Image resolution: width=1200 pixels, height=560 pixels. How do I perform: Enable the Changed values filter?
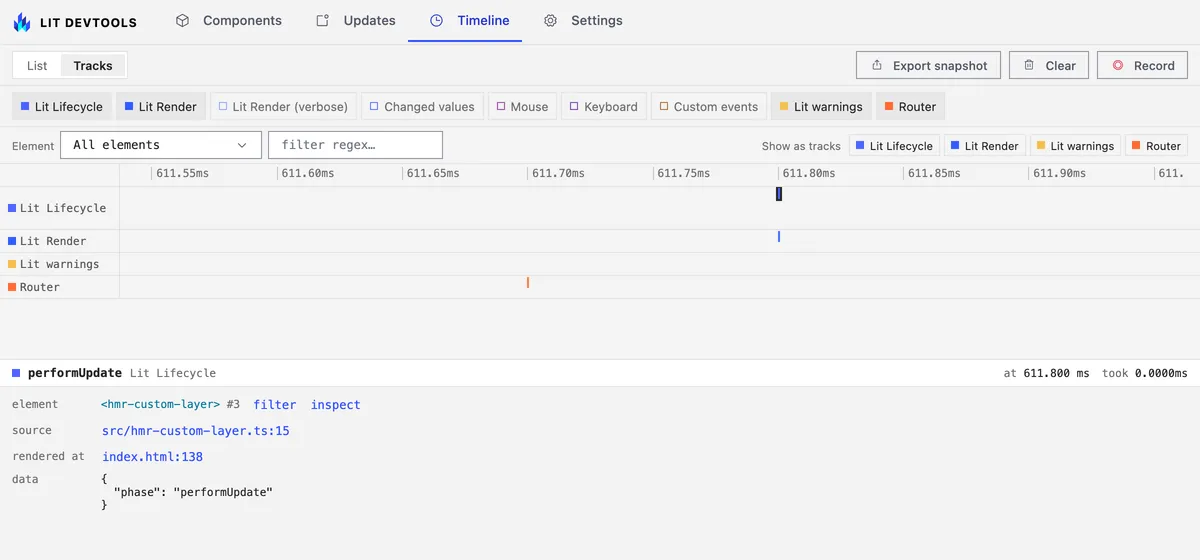pyautogui.click(x=423, y=106)
